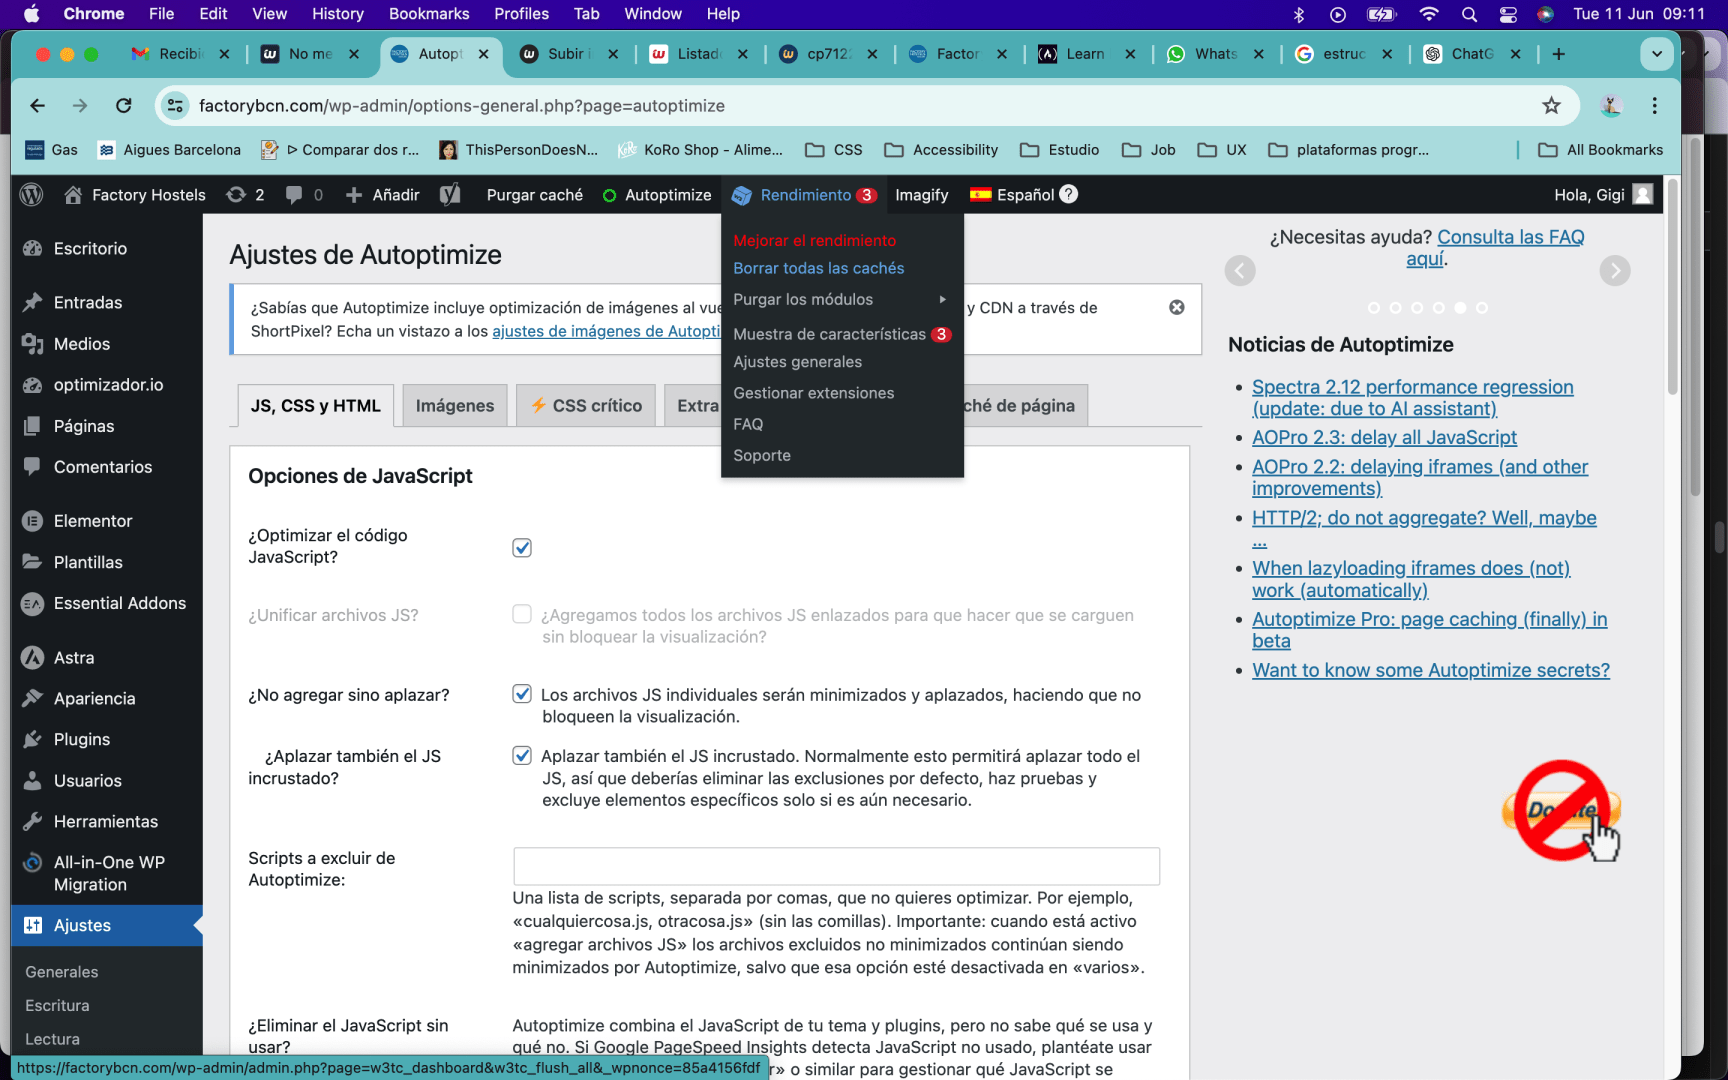Open macOS Spotlight search icon

pyautogui.click(x=1468, y=14)
